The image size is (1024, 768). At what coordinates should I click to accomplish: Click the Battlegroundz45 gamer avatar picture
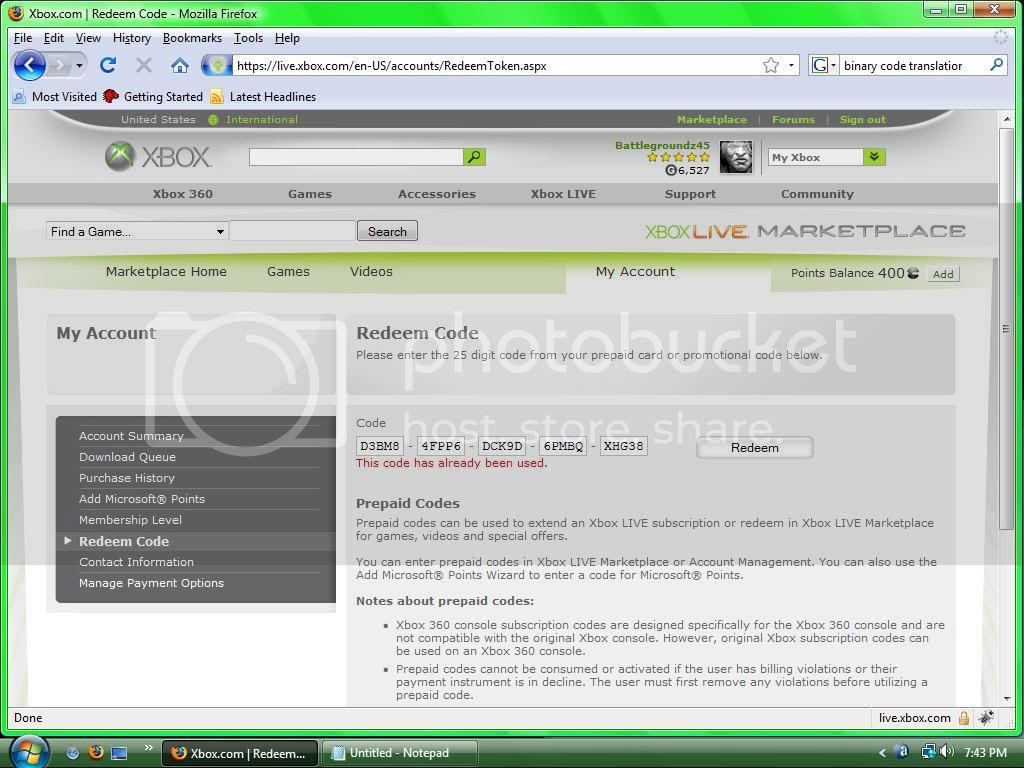[x=736, y=157]
